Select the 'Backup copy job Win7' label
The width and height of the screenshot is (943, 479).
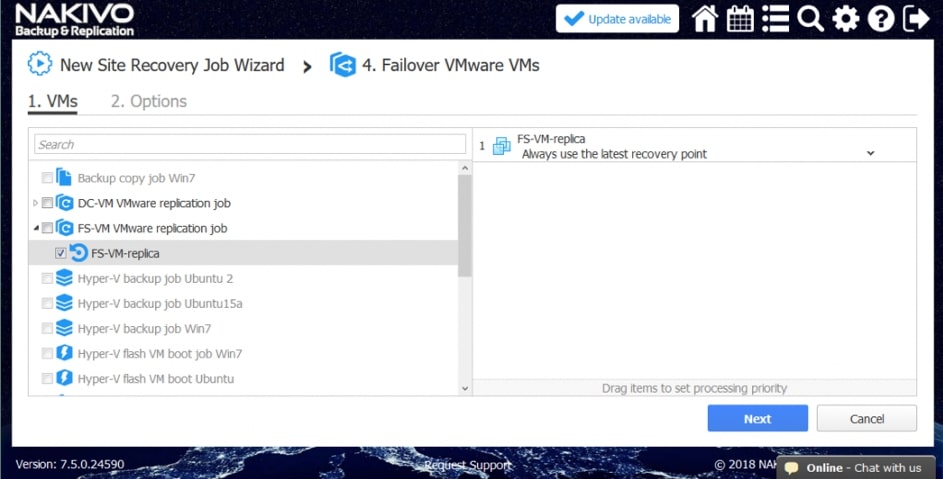[137, 178]
